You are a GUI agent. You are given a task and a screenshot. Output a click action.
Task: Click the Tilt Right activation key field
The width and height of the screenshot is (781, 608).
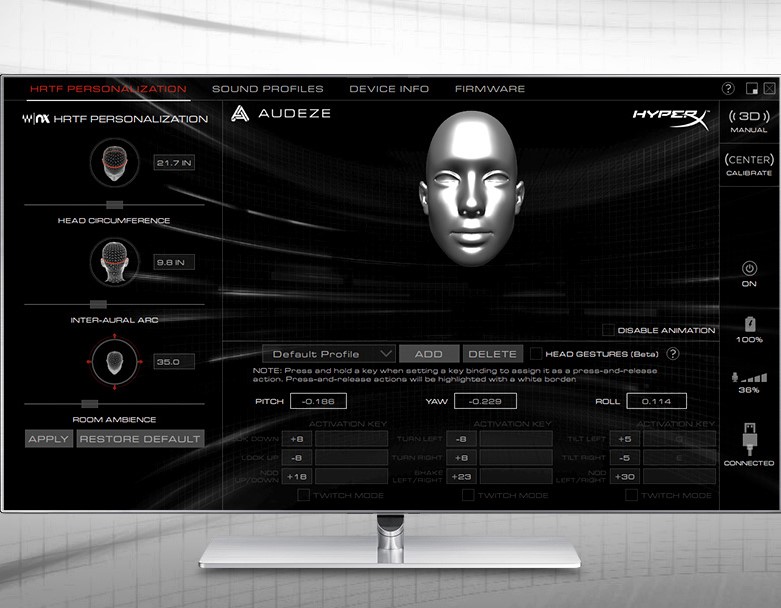pyautogui.click(x=679, y=458)
